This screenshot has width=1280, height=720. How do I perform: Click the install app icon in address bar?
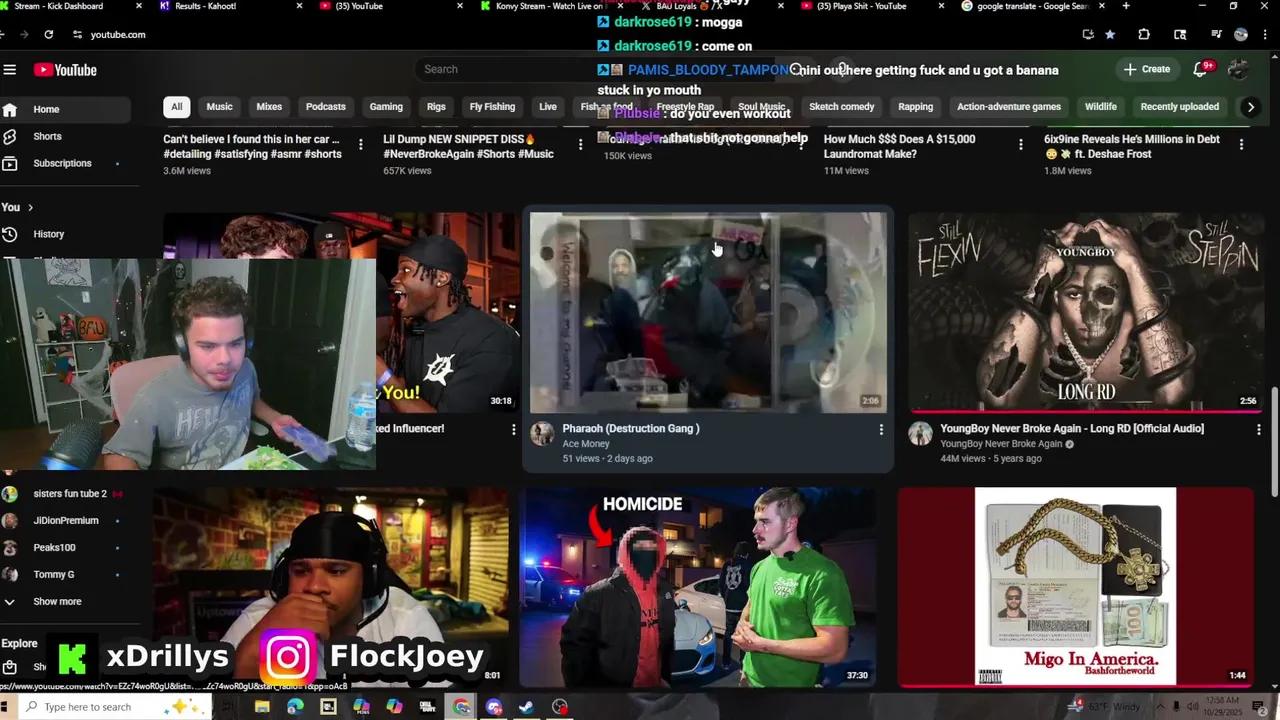point(1088,34)
